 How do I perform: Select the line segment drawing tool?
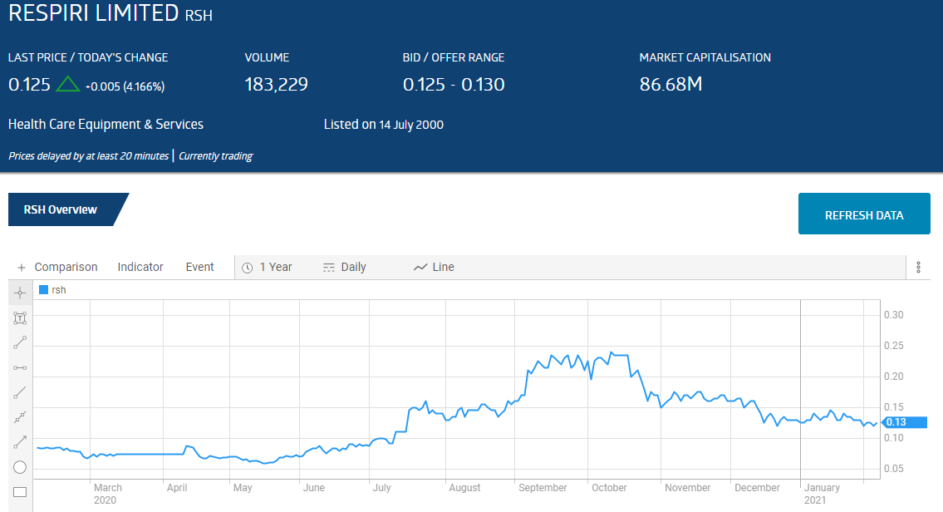(20, 343)
